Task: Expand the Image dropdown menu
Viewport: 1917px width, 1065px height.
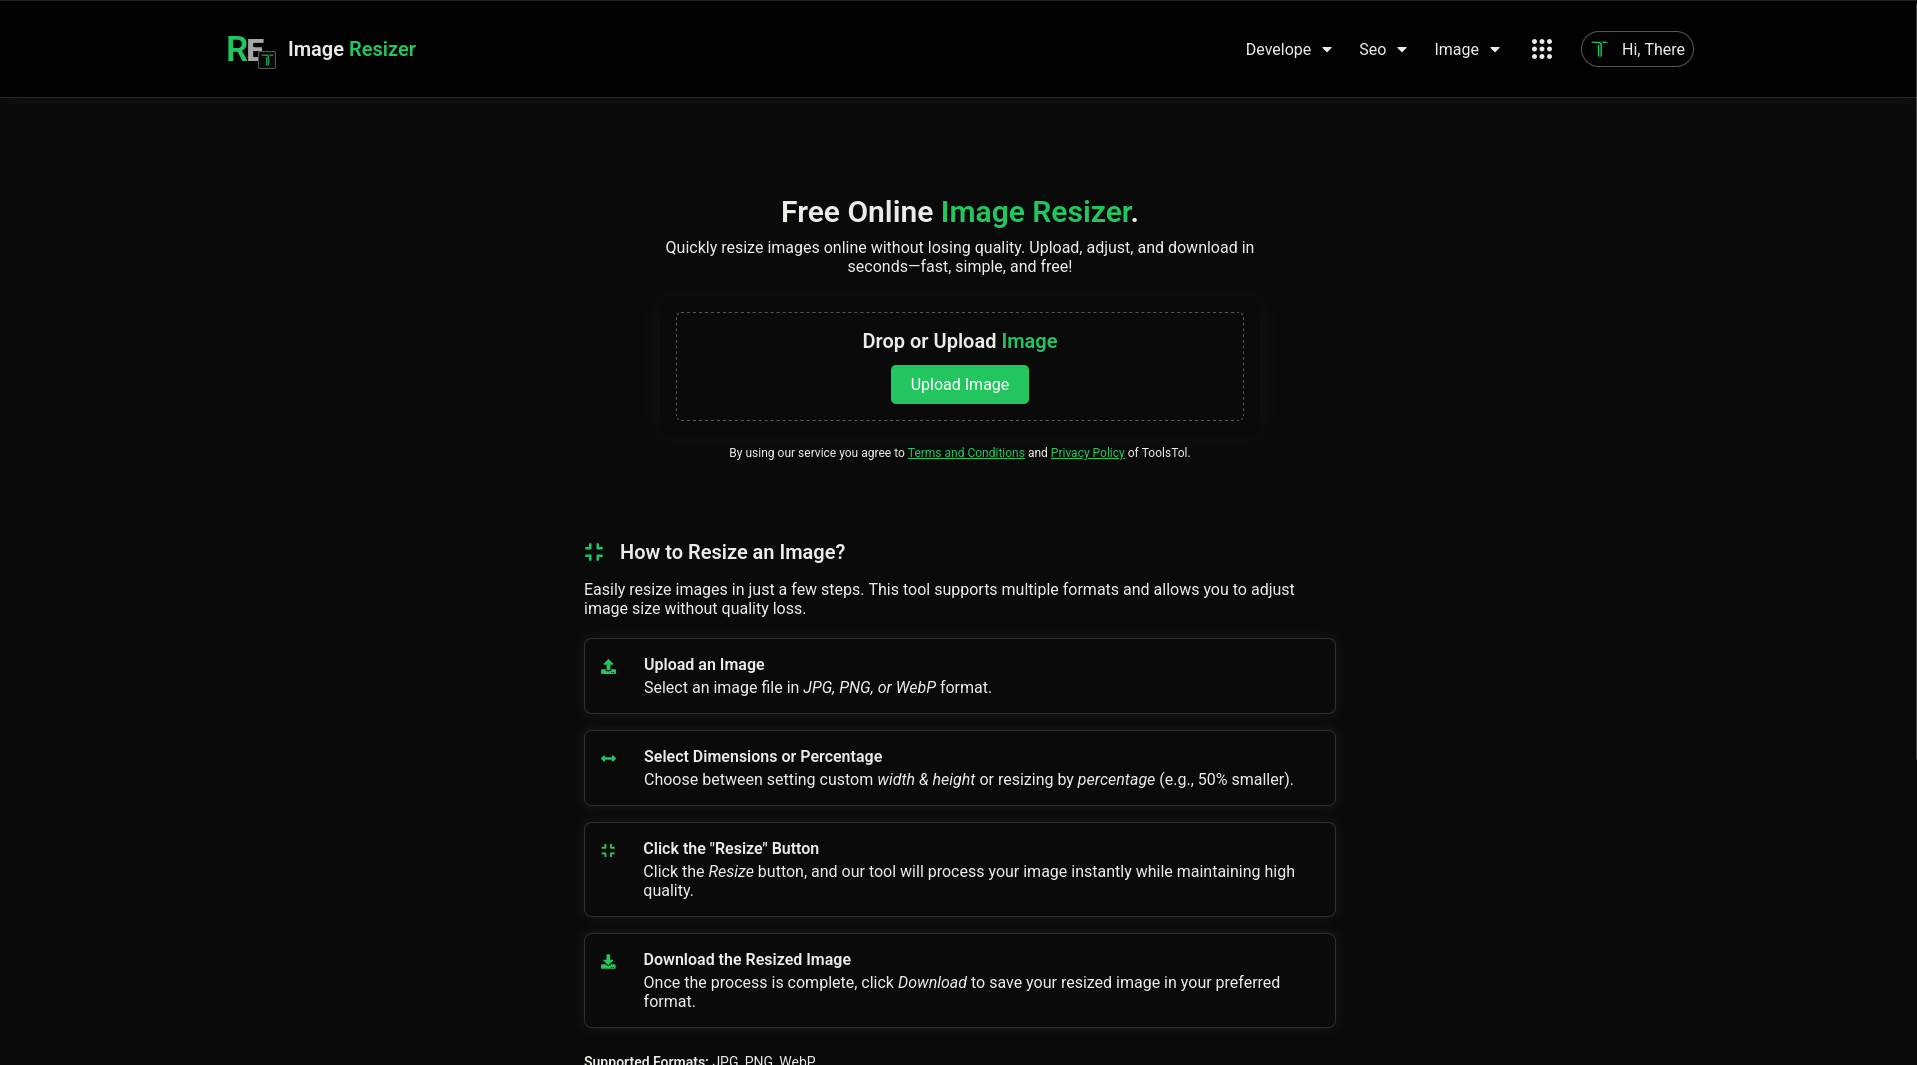Action: [x=1466, y=49]
